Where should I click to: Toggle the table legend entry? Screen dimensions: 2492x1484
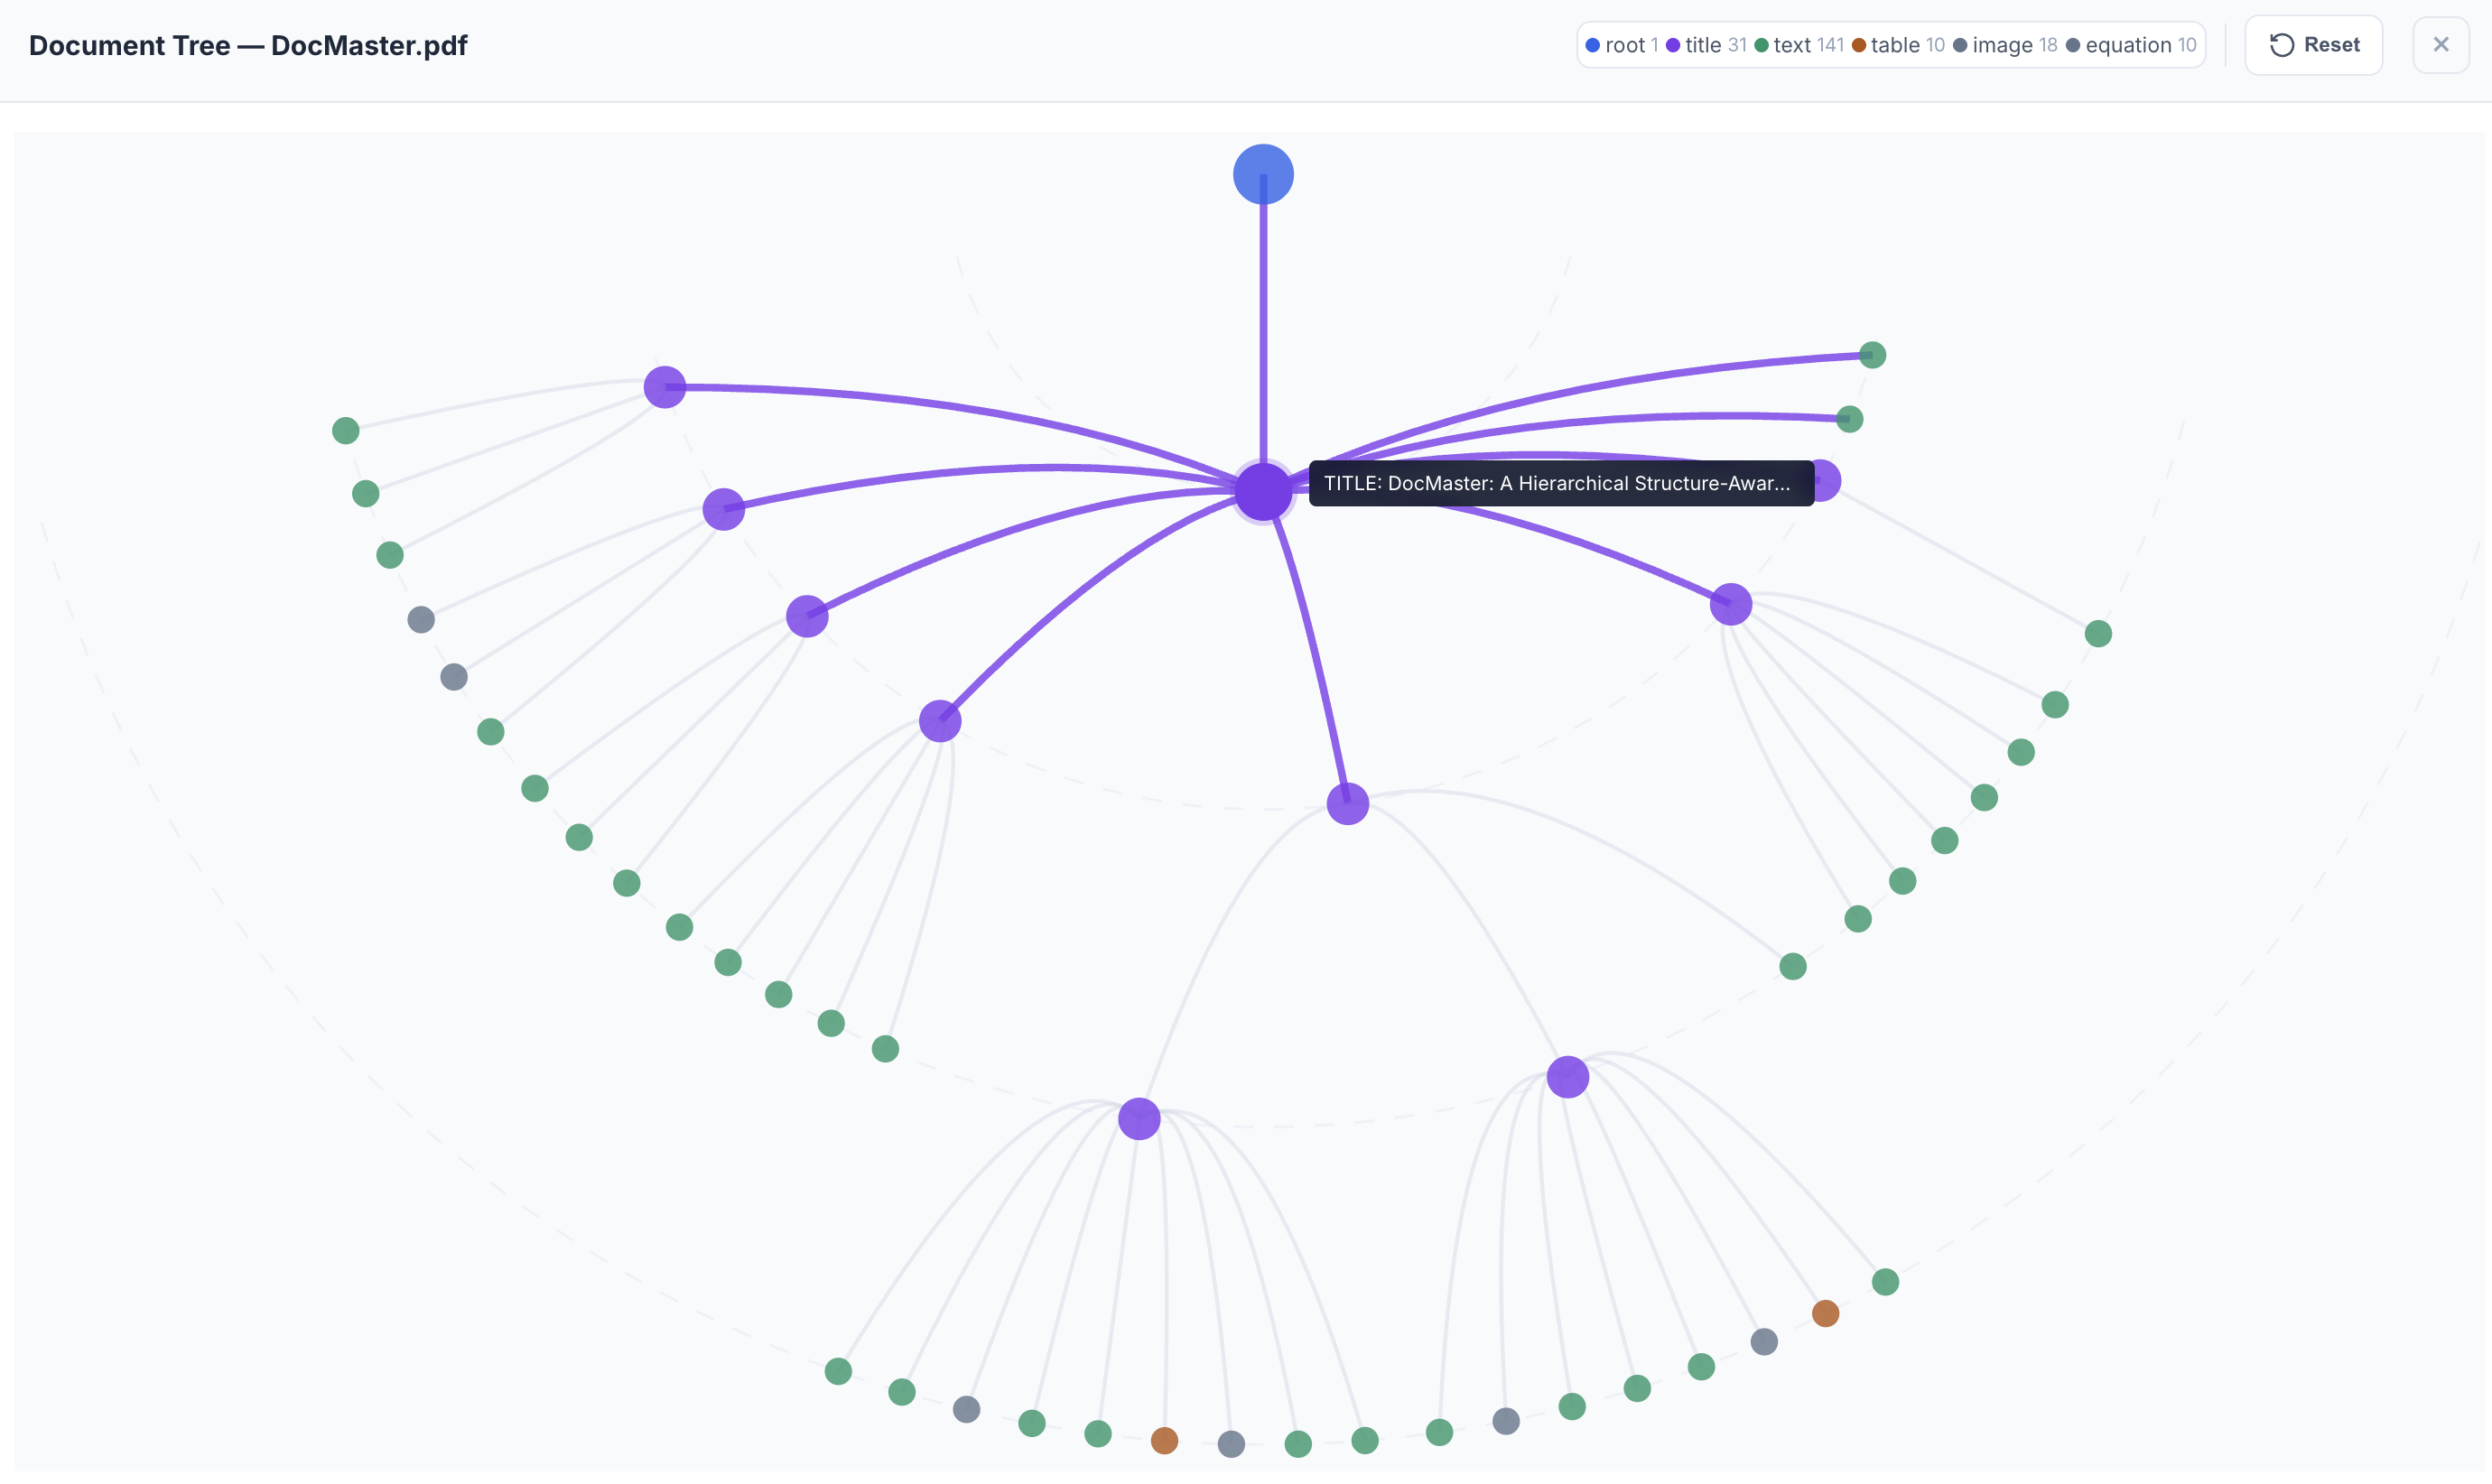coord(1897,45)
